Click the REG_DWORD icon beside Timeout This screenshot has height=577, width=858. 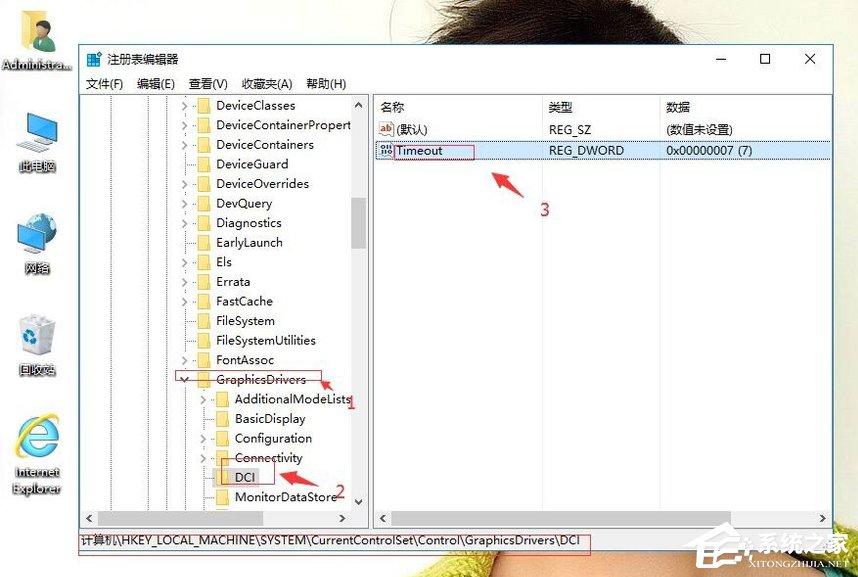pos(386,150)
